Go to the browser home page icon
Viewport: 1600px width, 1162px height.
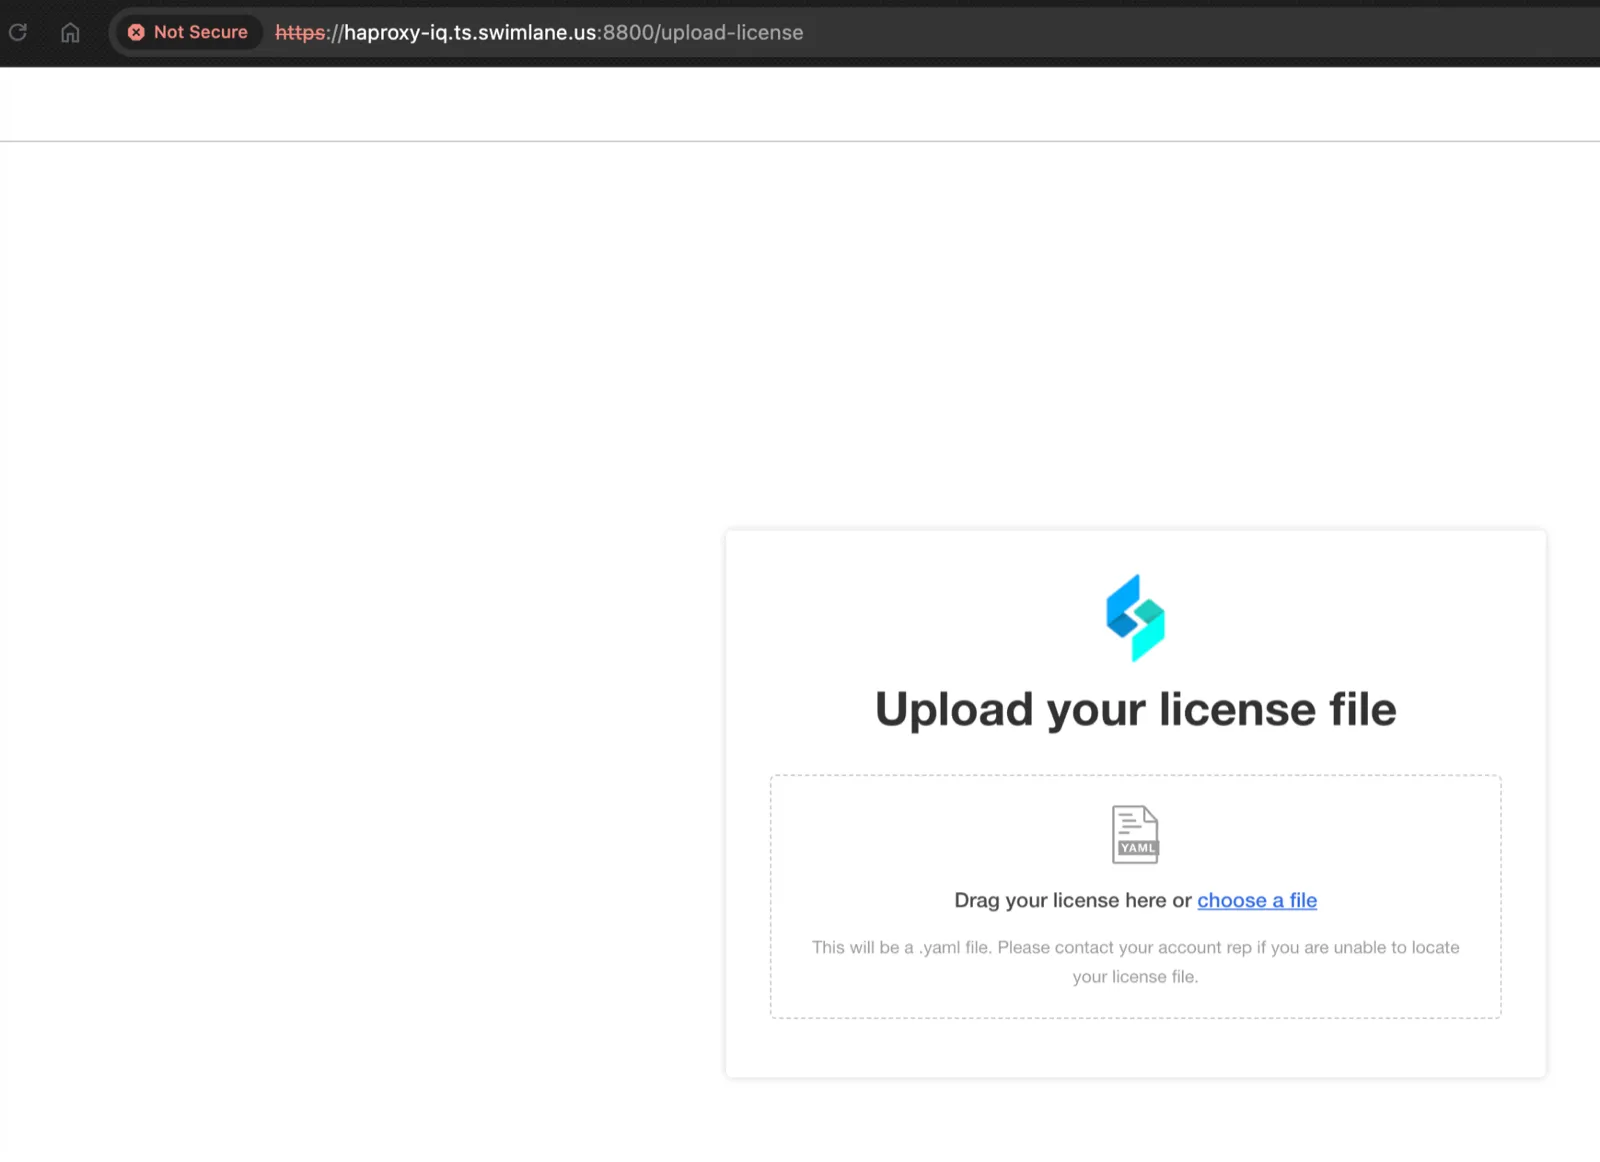pos(70,32)
